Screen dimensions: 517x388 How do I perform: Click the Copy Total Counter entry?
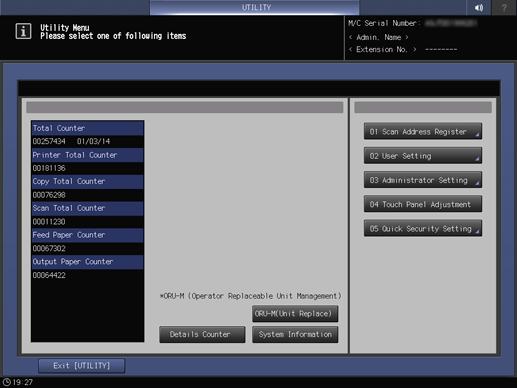coord(87,182)
